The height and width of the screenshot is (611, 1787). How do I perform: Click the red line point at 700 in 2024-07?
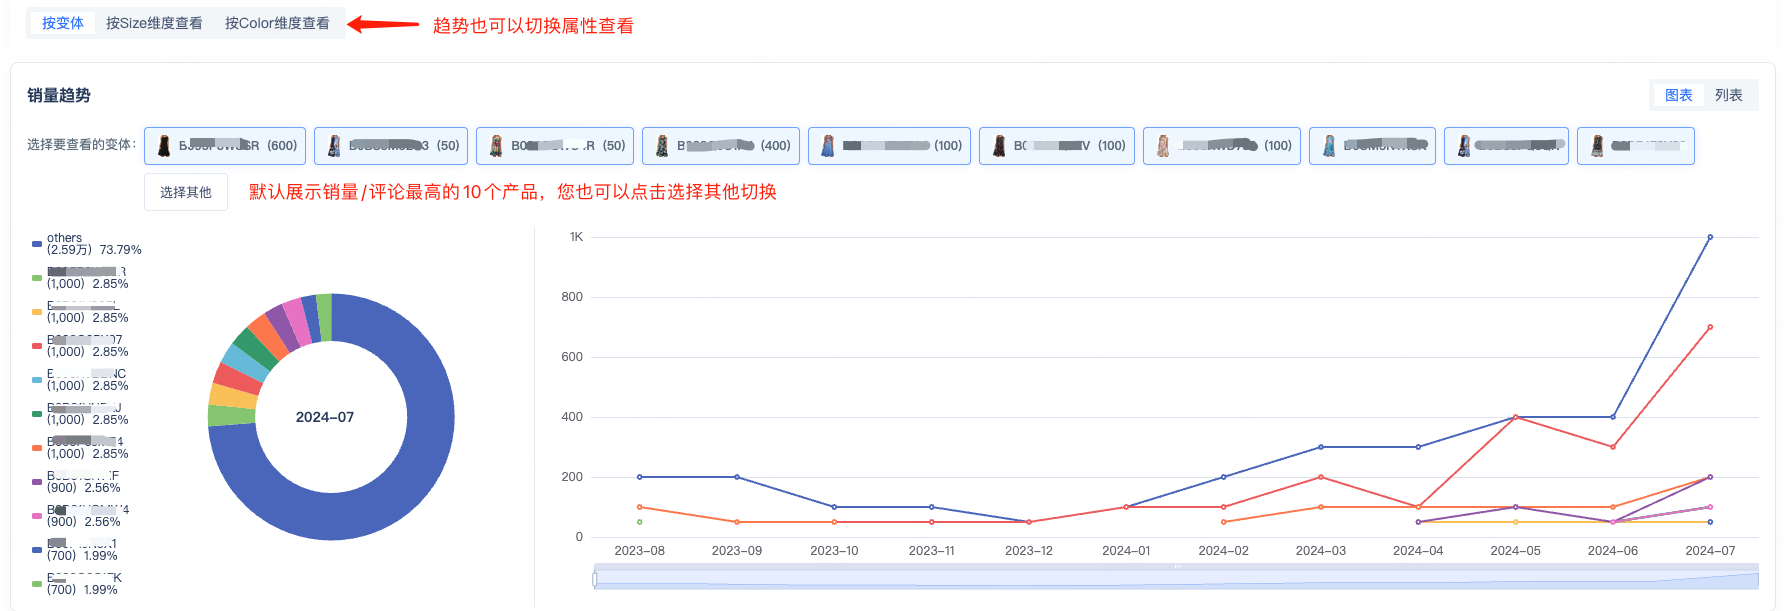1710,327
